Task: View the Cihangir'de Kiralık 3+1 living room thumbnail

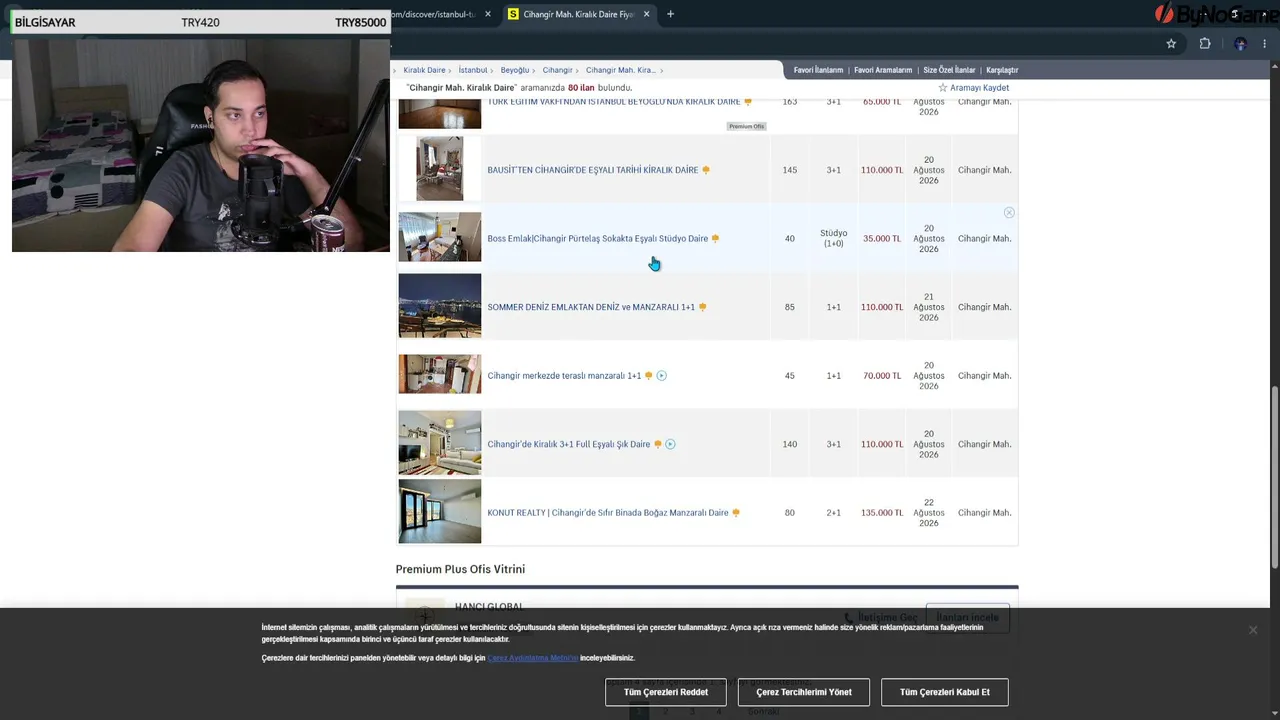Action: 440,443
